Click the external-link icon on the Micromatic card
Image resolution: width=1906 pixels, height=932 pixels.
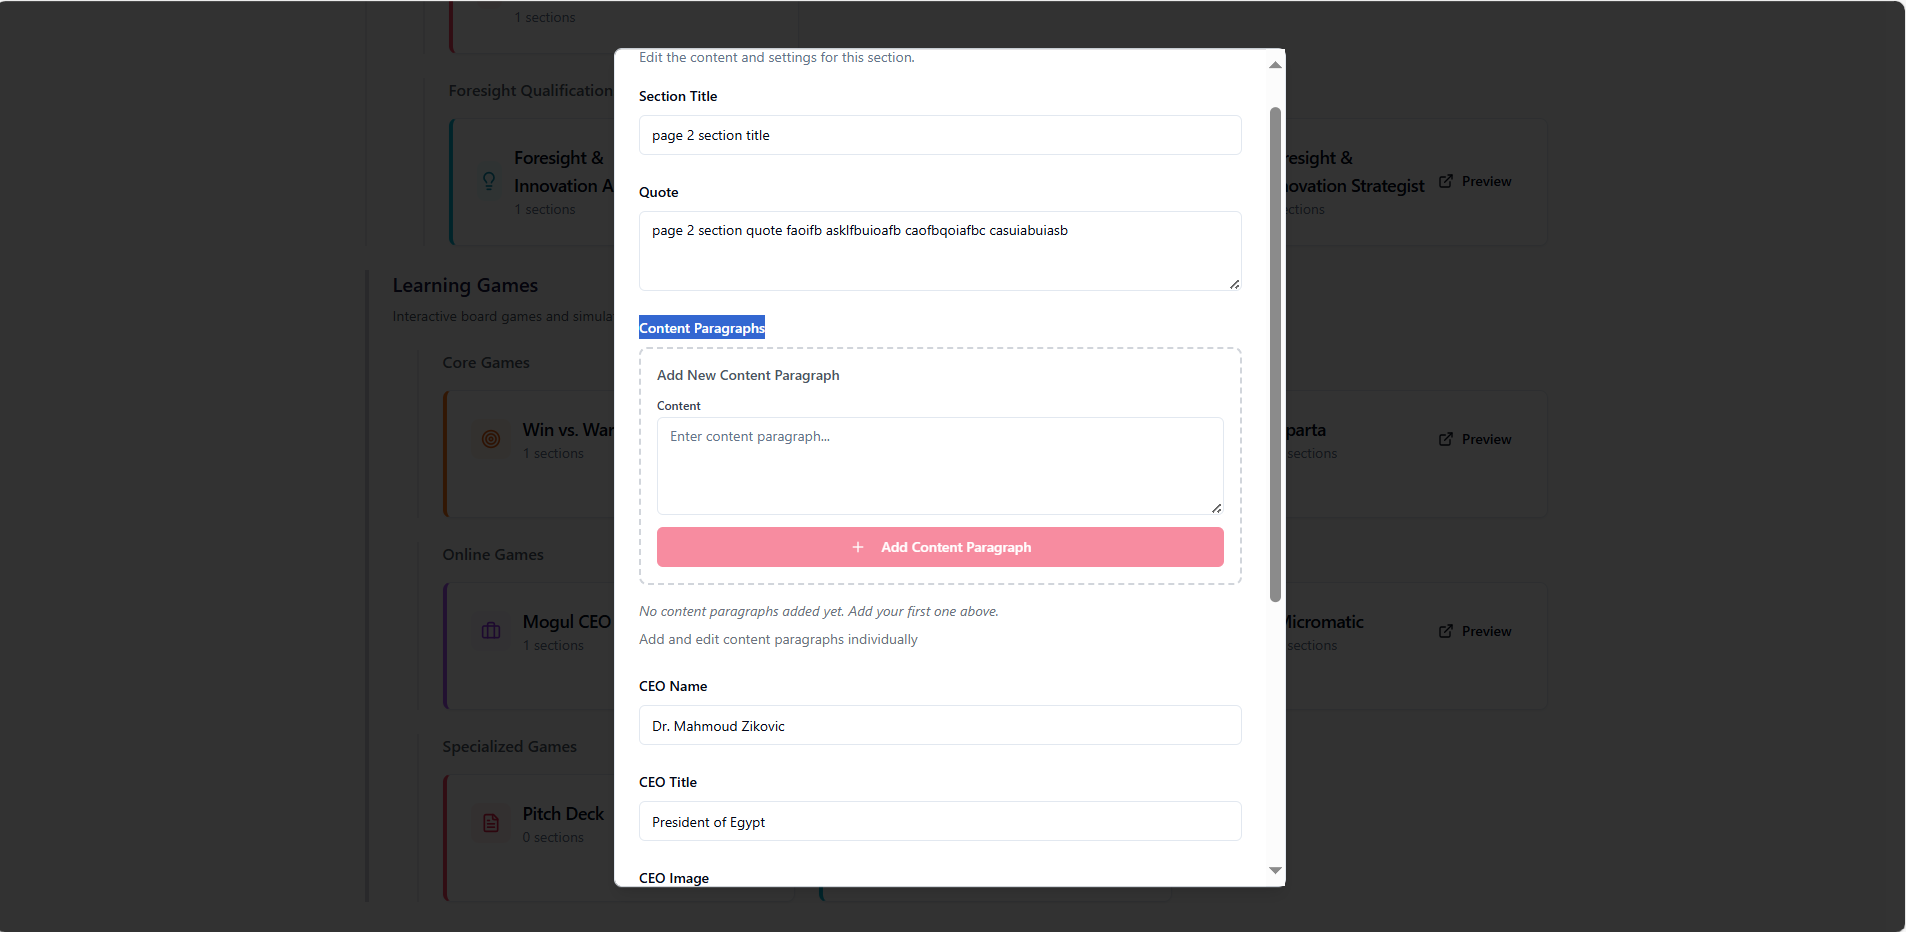tap(1446, 631)
